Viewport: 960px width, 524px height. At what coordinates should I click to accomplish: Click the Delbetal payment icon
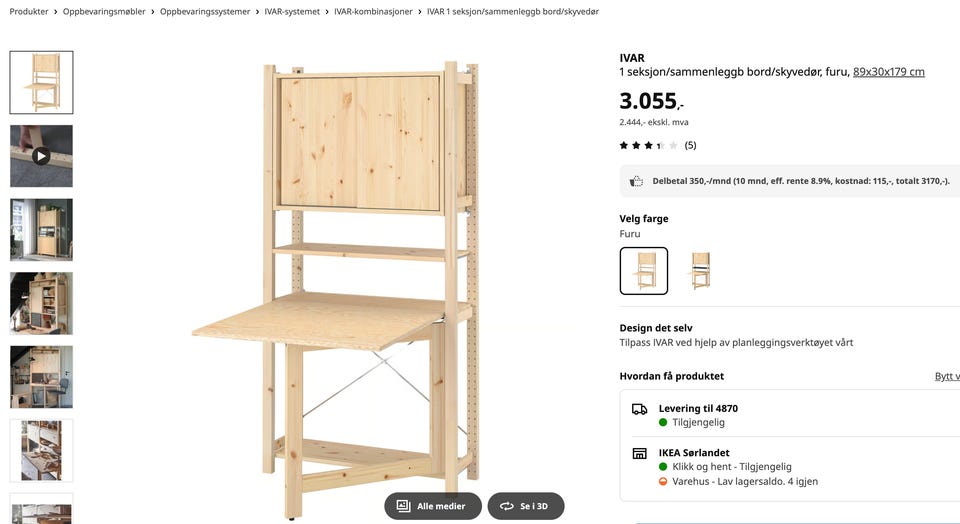(637, 181)
